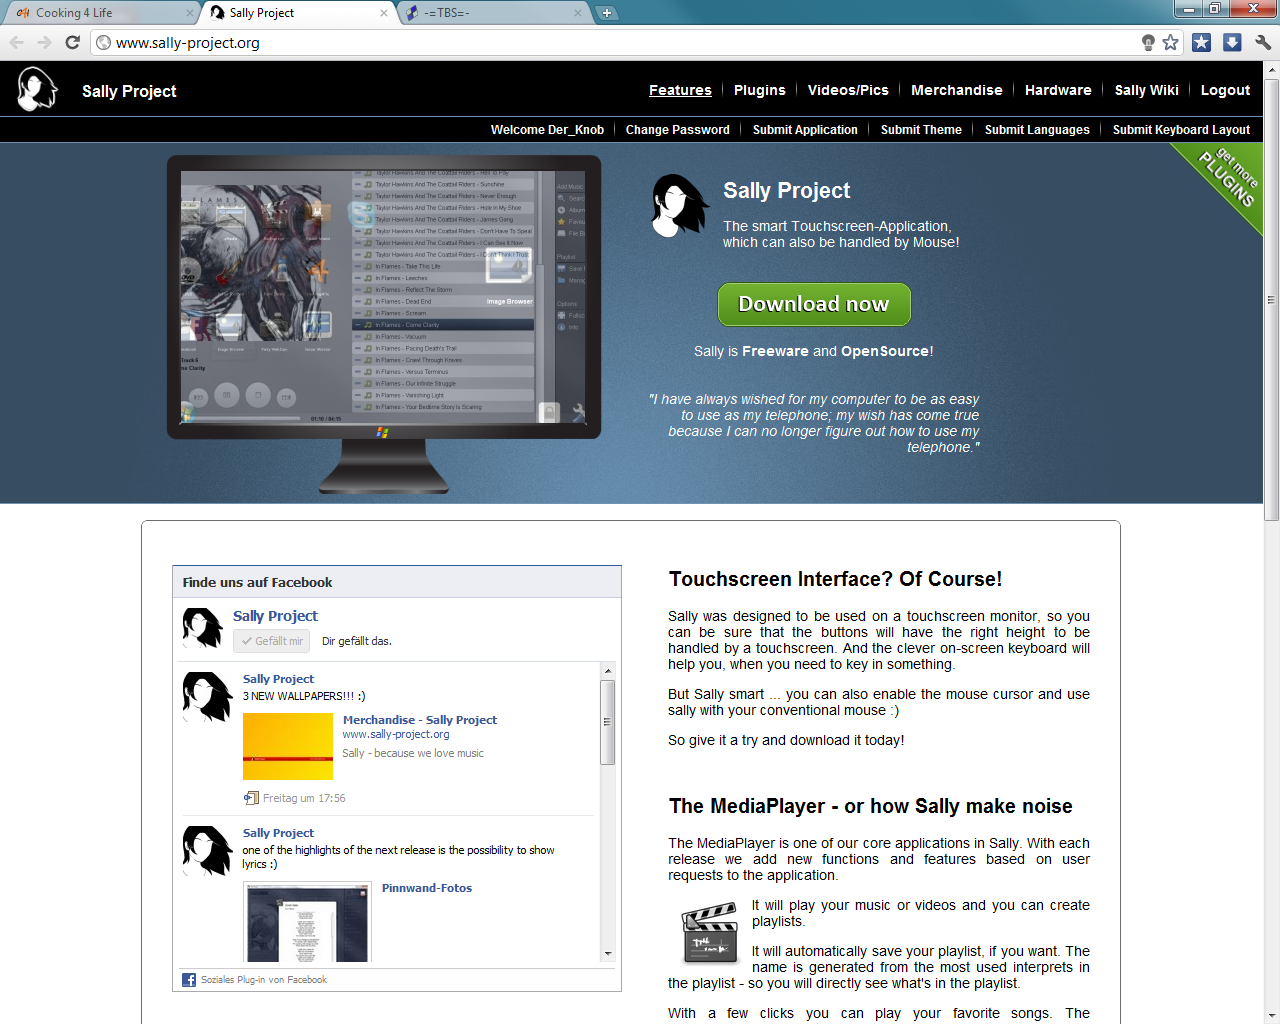Click the blue star extension icon
Image resolution: width=1280 pixels, height=1024 pixels.
(x=1202, y=42)
